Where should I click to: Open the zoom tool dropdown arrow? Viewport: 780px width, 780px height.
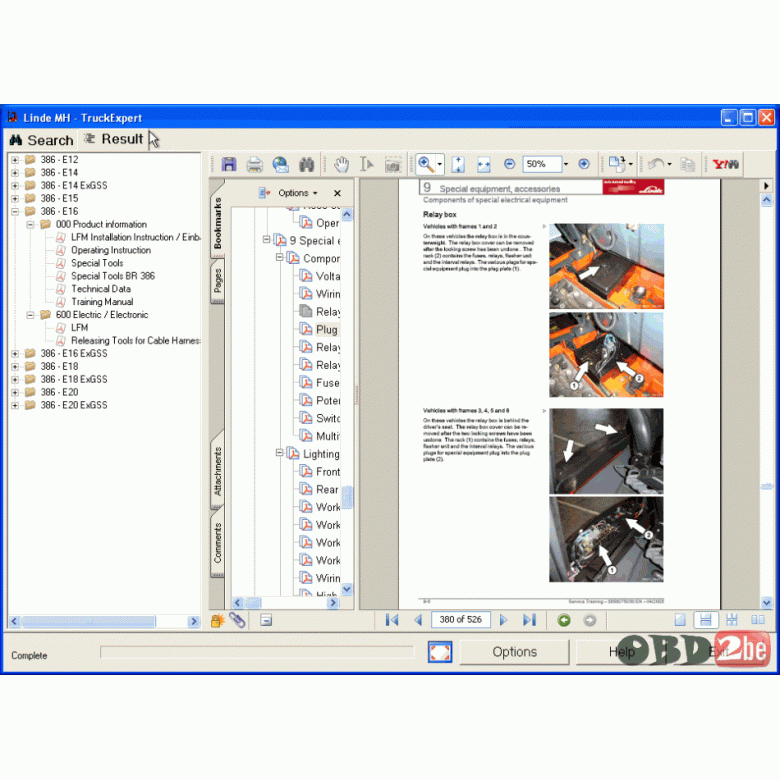click(x=440, y=164)
